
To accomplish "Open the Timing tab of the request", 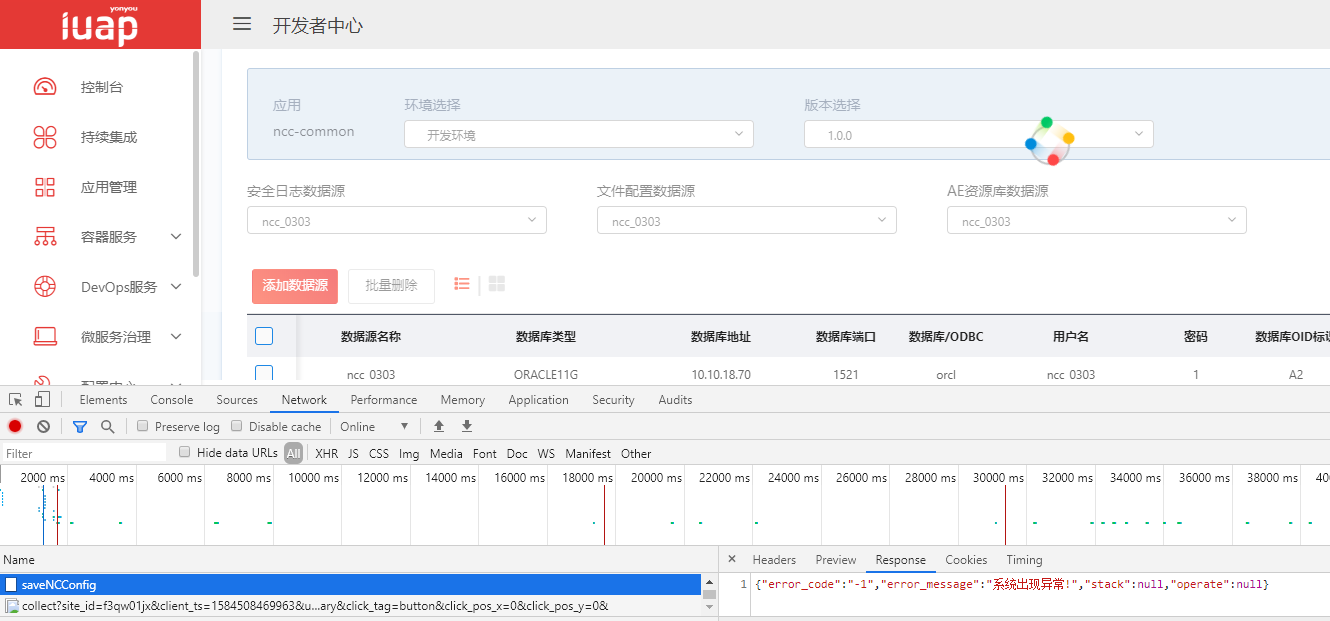I will tap(1024, 560).
